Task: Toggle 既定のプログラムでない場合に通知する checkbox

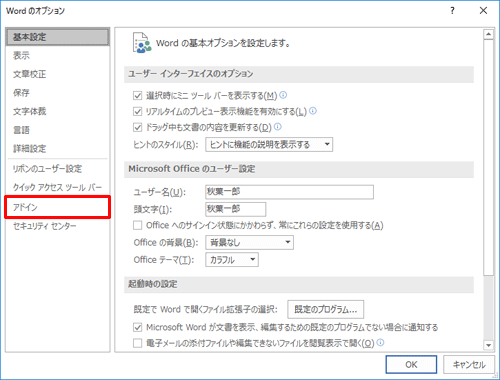Action: click(x=138, y=327)
